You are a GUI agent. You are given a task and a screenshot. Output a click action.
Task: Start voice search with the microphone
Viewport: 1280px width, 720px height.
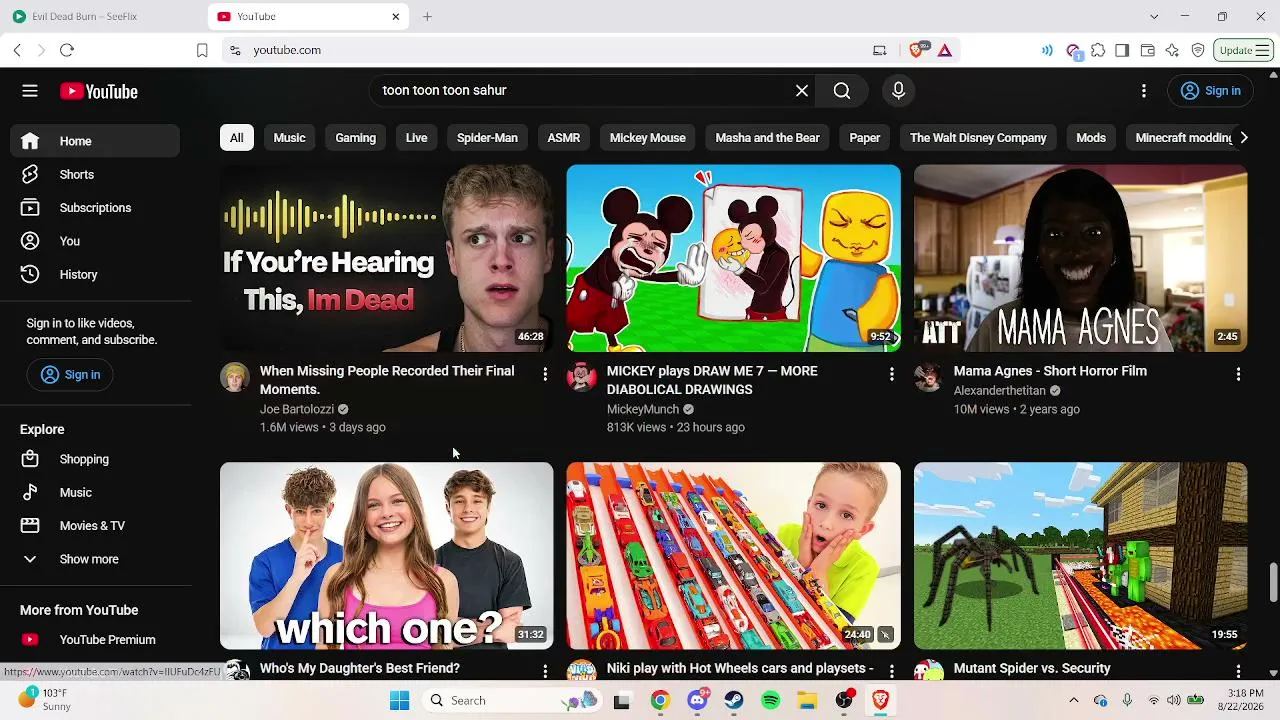pyautogui.click(x=898, y=91)
